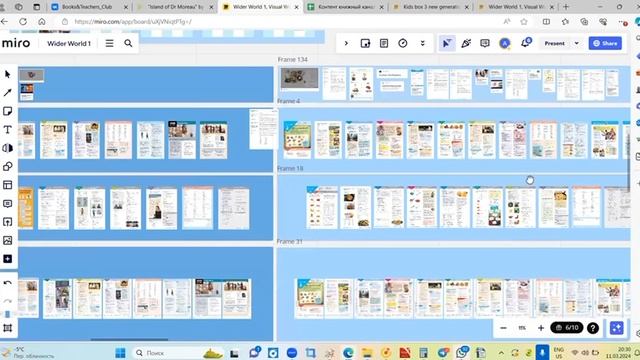
Task: Open the sticky capture tool in top toolbar
Action: [x=365, y=43]
